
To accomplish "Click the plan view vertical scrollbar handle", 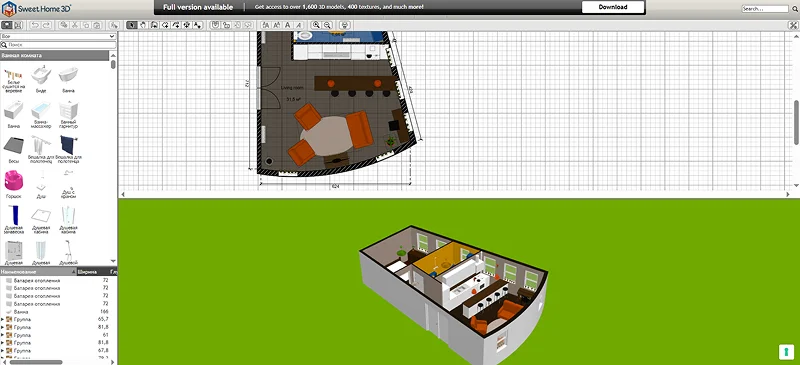I will coord(796,122).
